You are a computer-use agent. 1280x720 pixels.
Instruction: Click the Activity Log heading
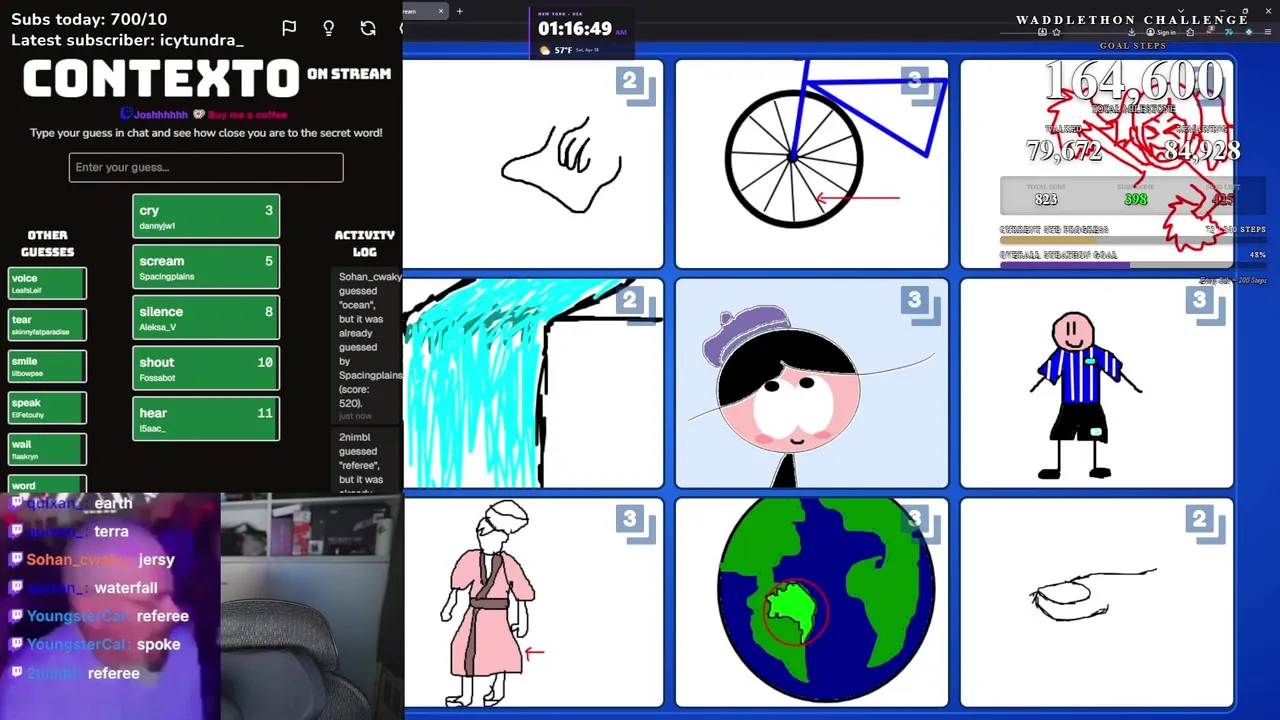(x=365, y=243)
